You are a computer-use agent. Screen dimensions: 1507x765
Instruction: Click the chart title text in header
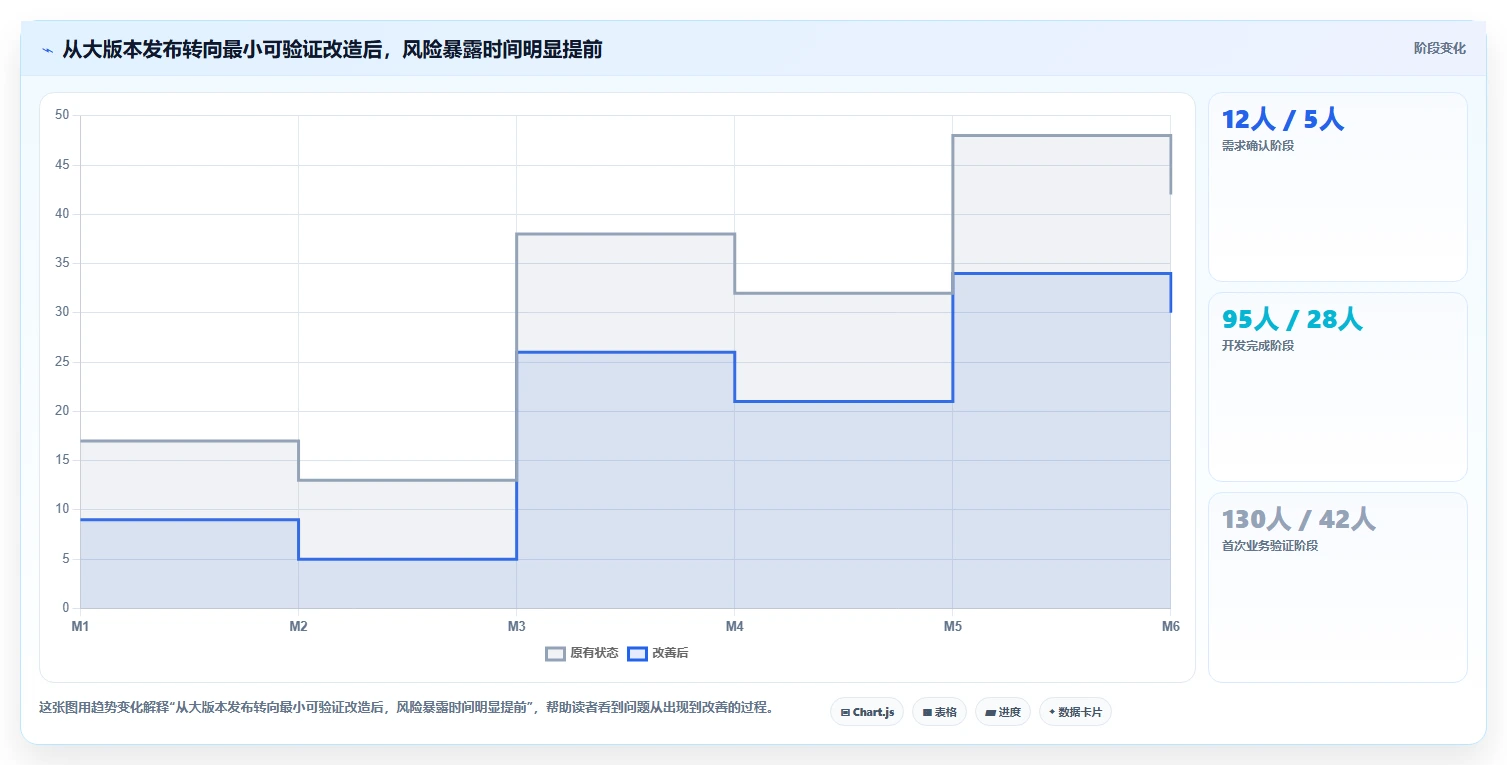pos(332,49)
